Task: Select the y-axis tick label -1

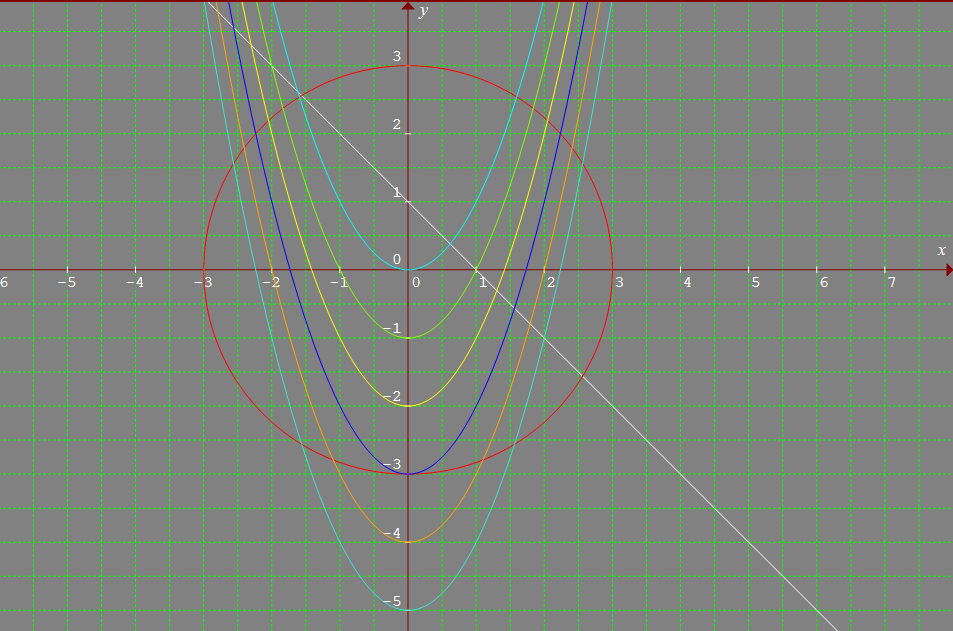Action: 393,329
